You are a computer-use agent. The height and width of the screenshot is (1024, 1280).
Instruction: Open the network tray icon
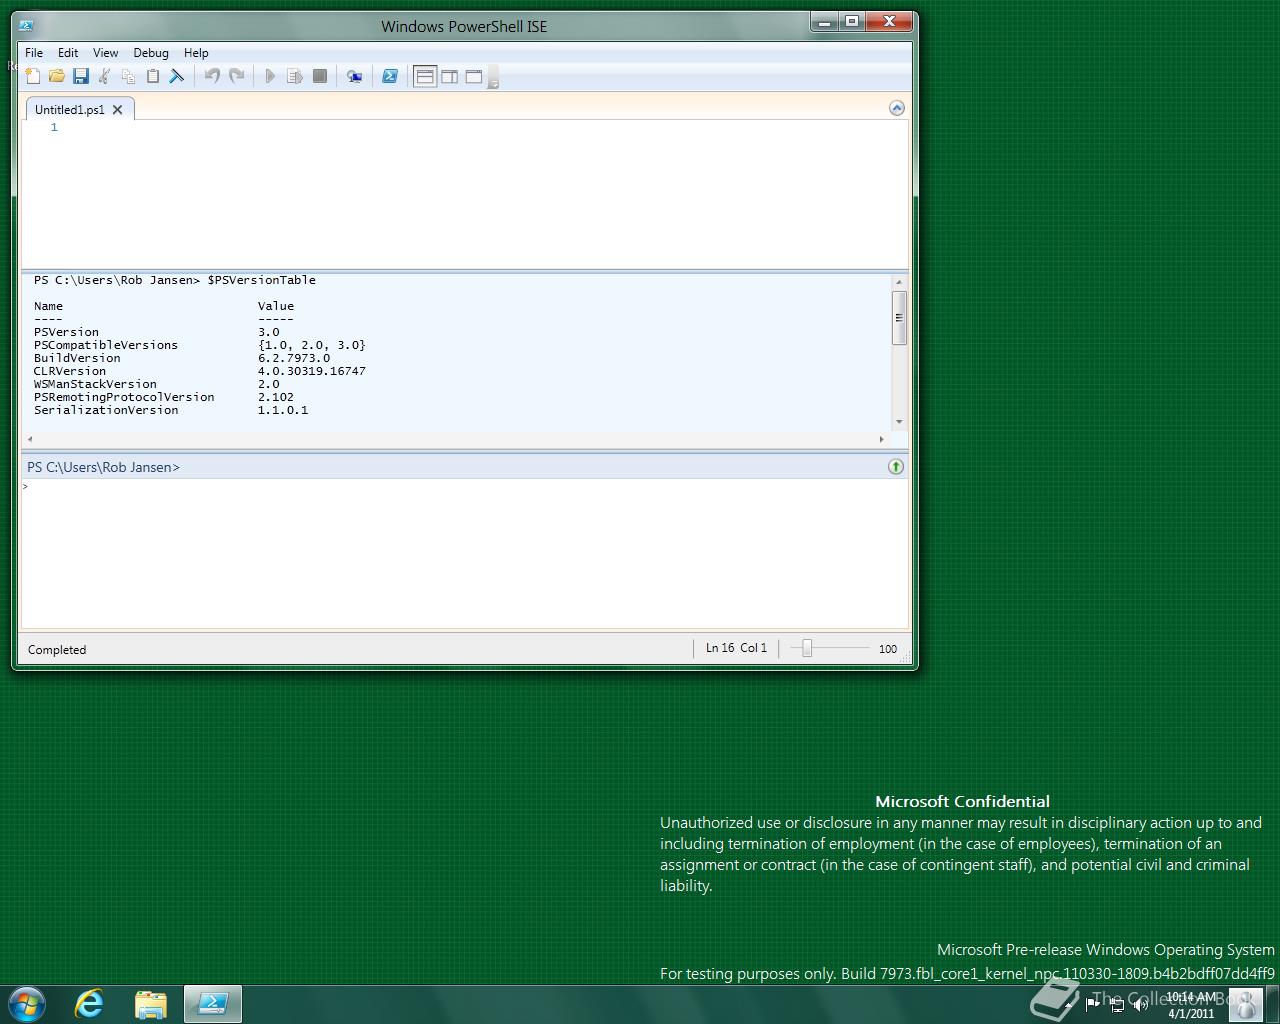(1117, 1005)
